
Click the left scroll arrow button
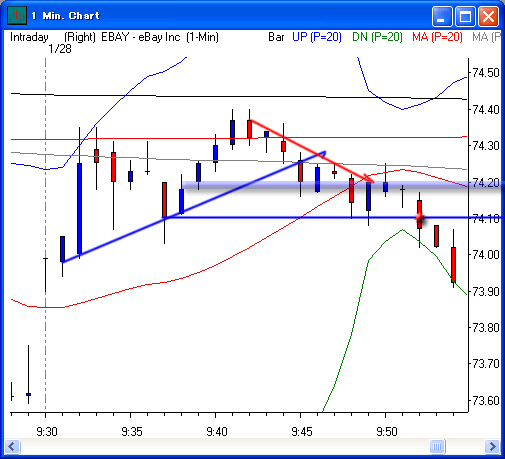click(x=12, y=446)
